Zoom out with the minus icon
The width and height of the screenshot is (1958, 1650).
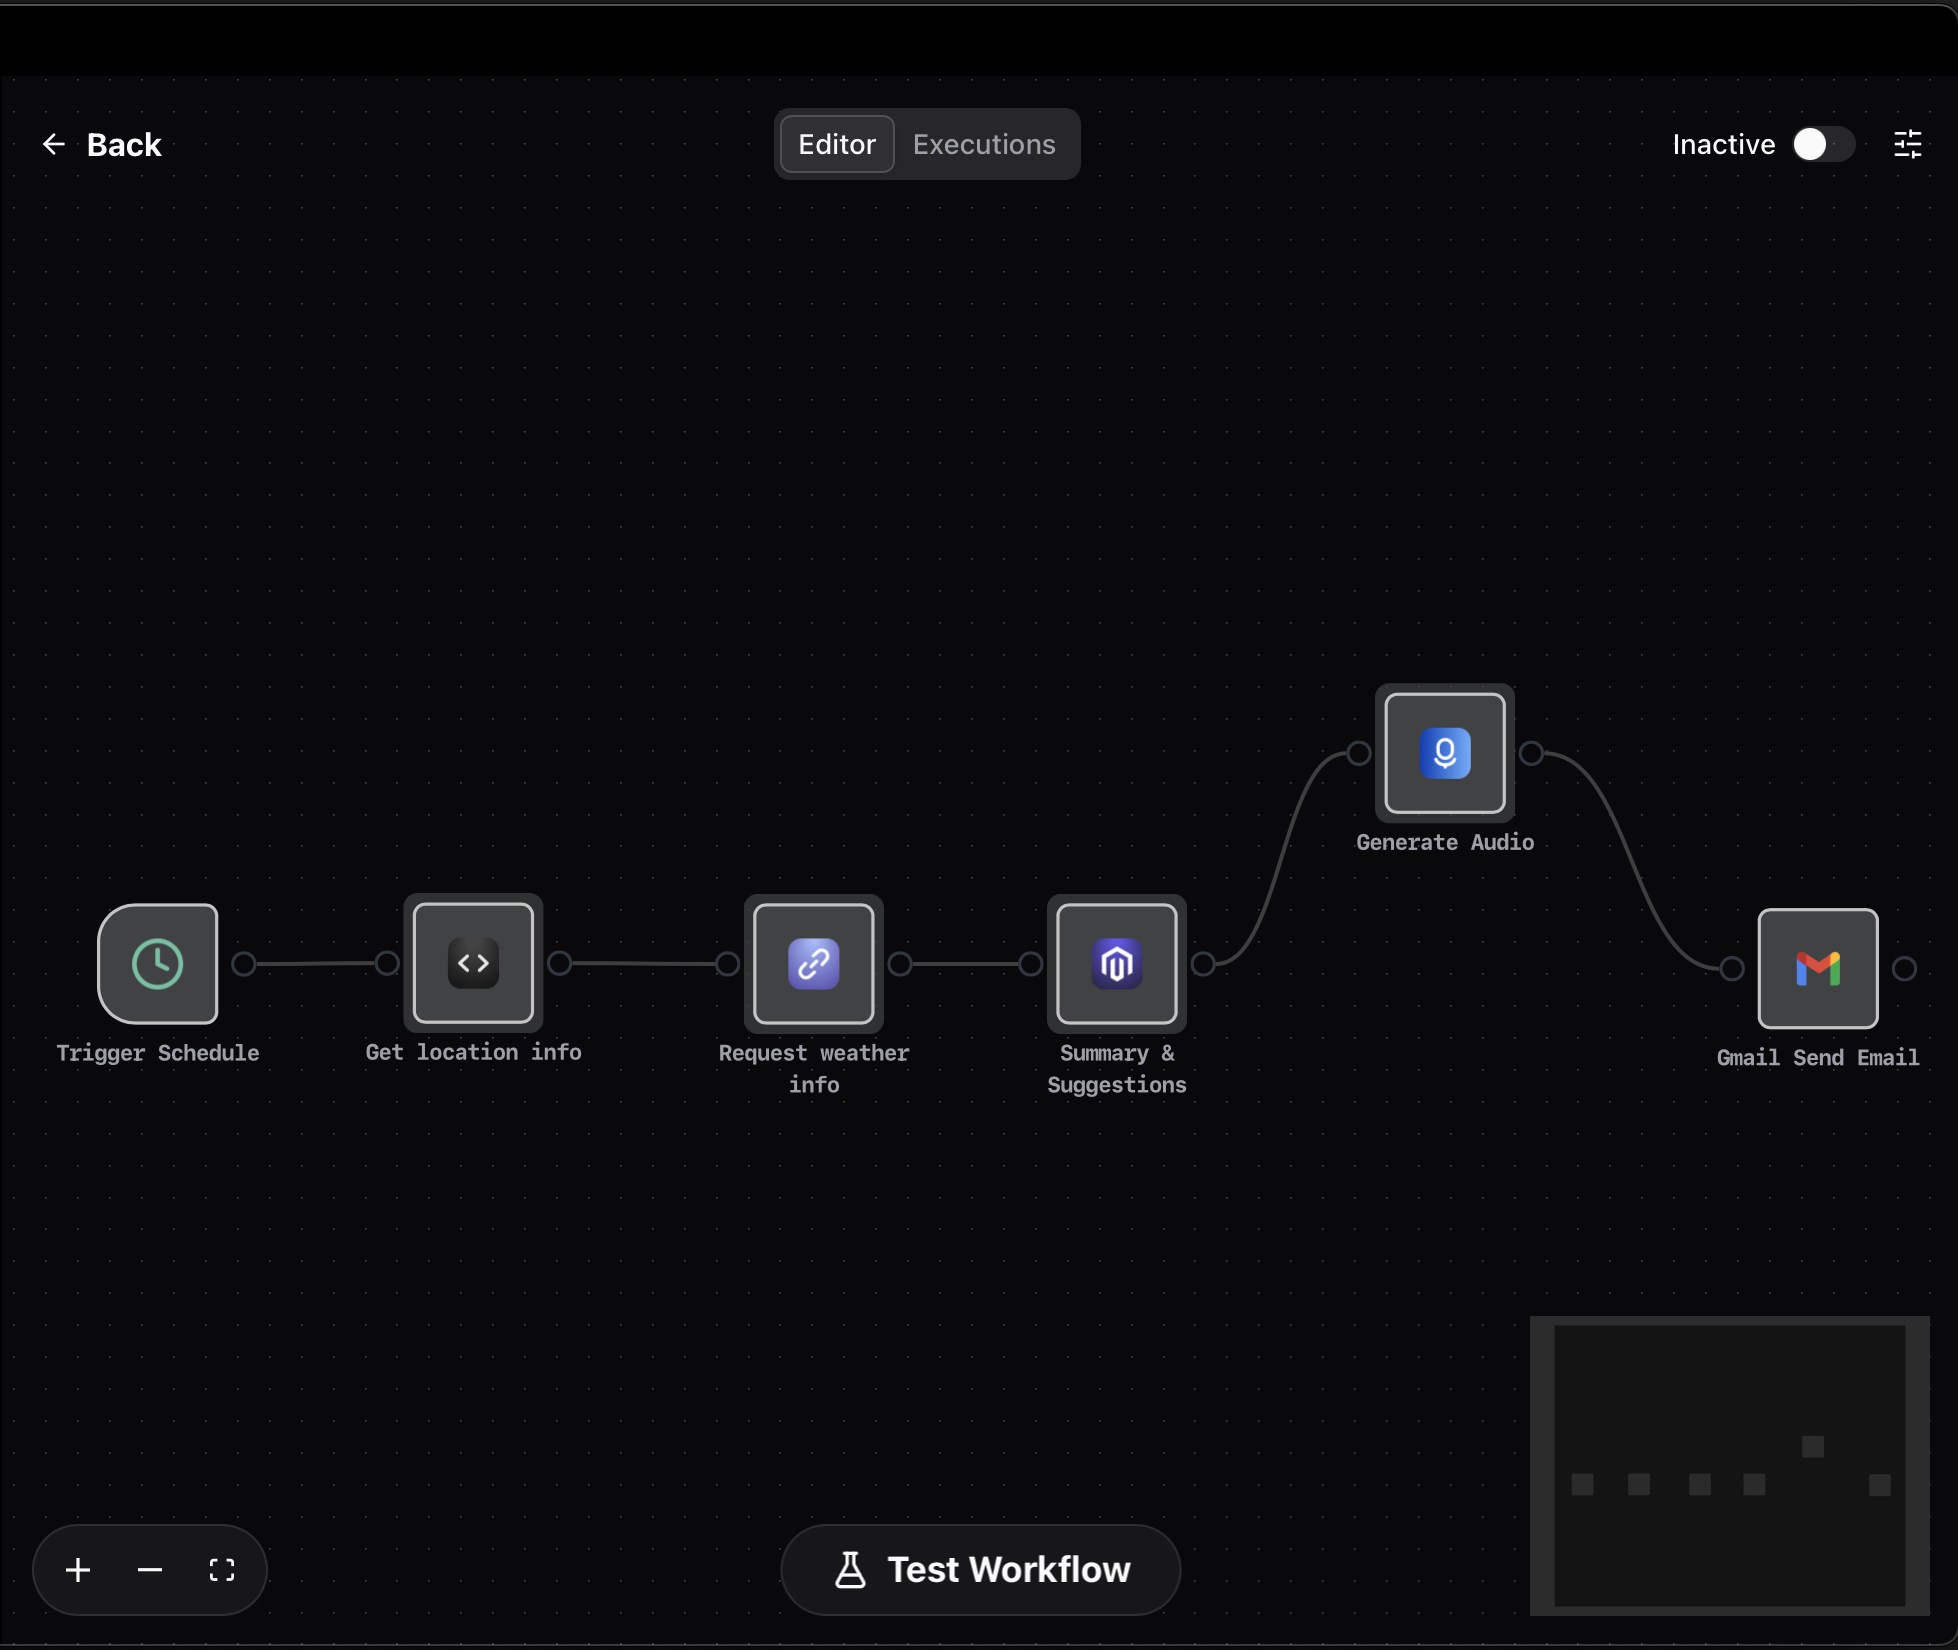[150, 1570]
